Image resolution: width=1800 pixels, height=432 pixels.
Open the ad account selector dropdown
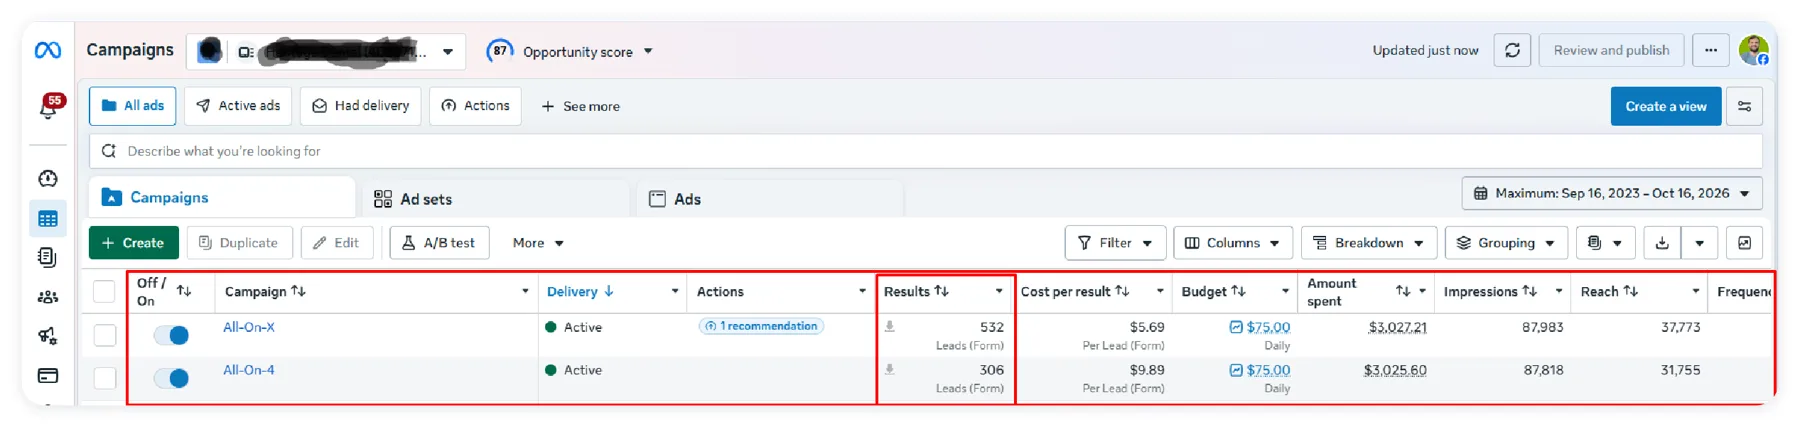coord(326,51)
